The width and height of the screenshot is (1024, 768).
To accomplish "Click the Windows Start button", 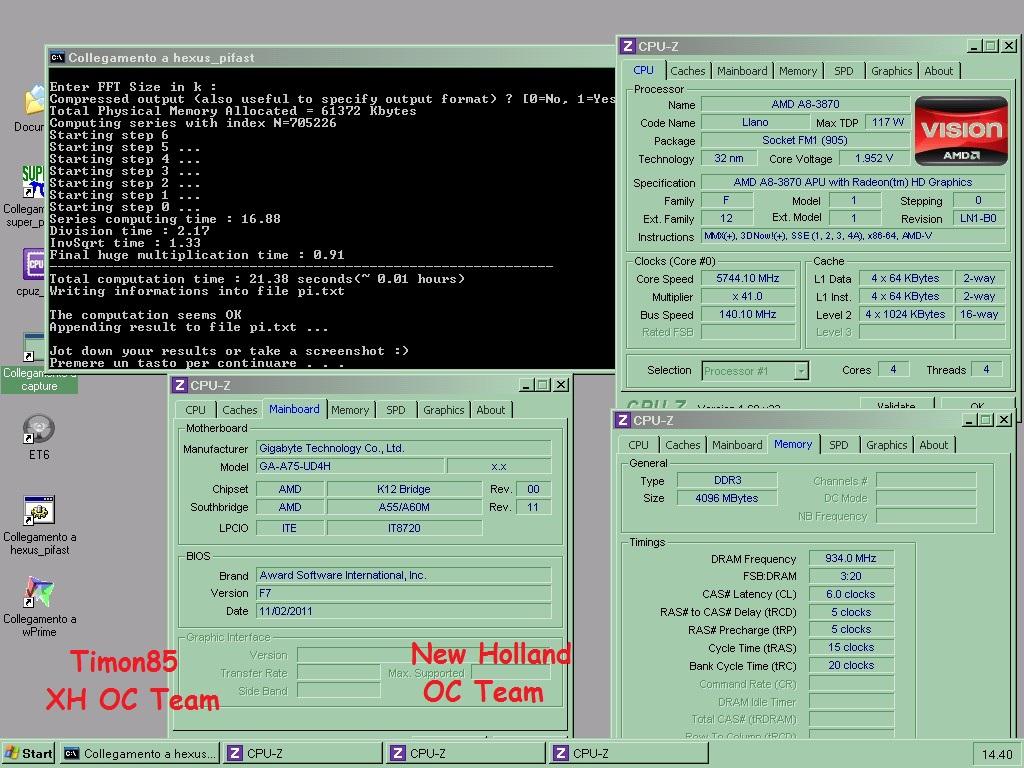I will click(29, 754).
